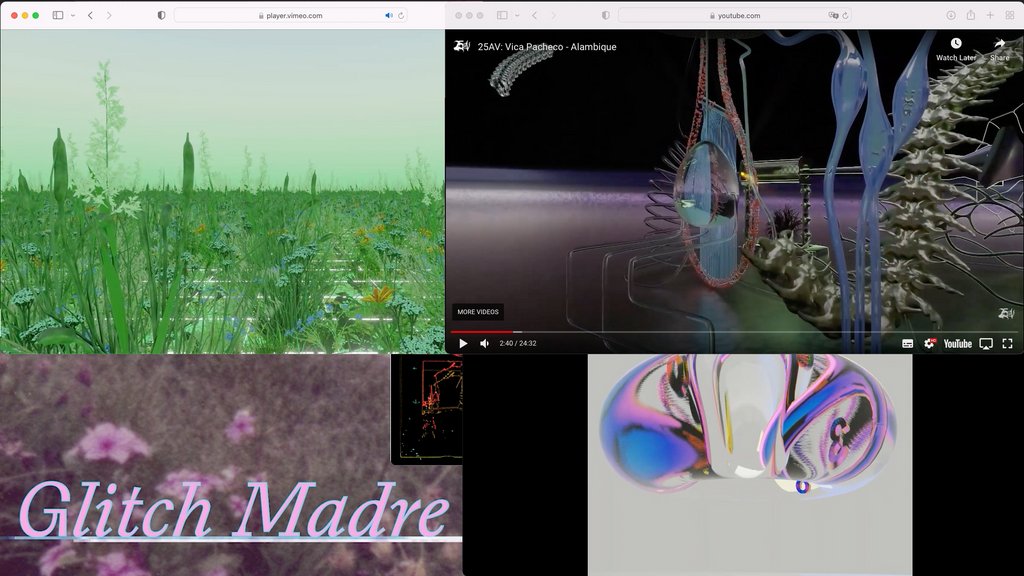Go forward in the YouTube Safari window
The height and width of the screenshot is (576, 1024).
coord(553,15)
